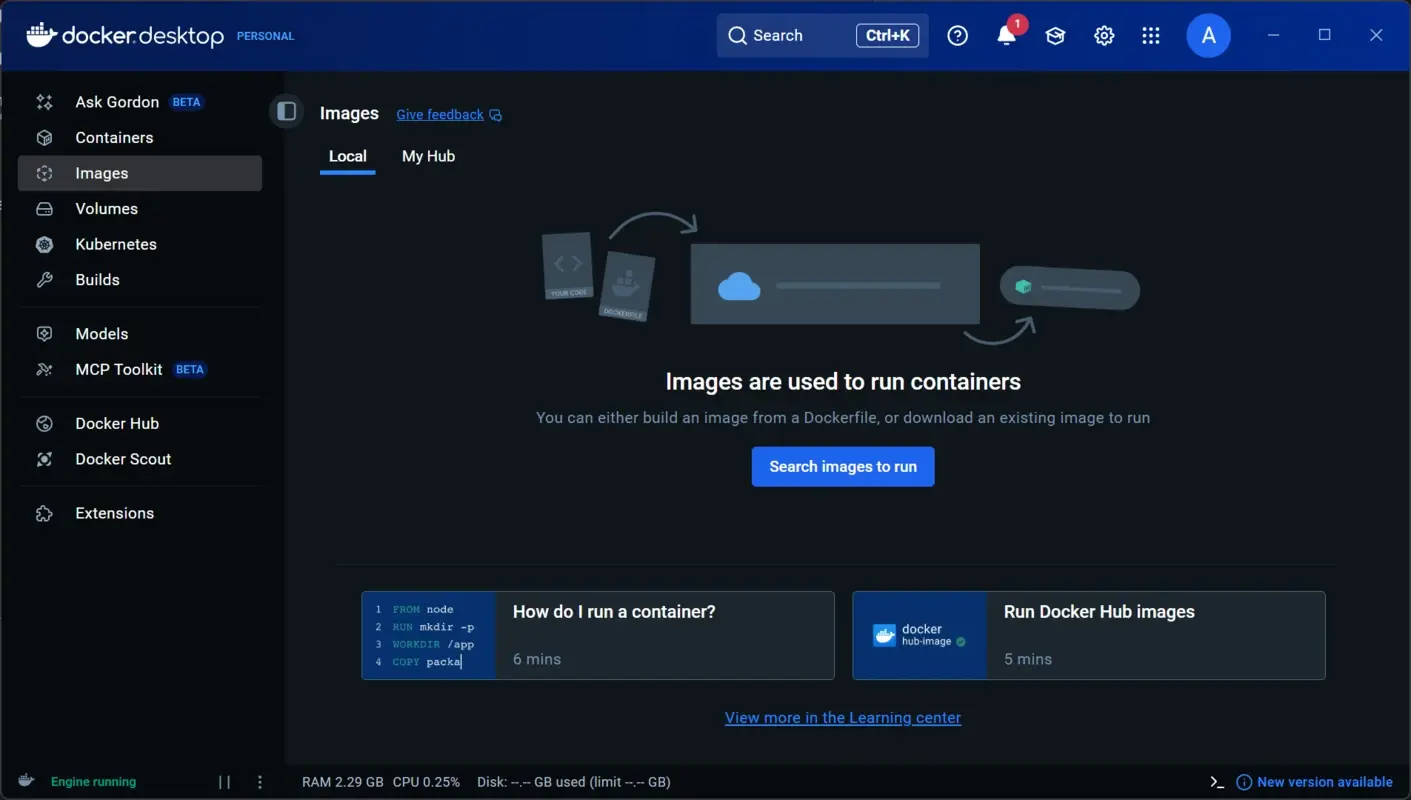
Task: Open the status bar three-dot menu
Action: [x=260, y=781]
